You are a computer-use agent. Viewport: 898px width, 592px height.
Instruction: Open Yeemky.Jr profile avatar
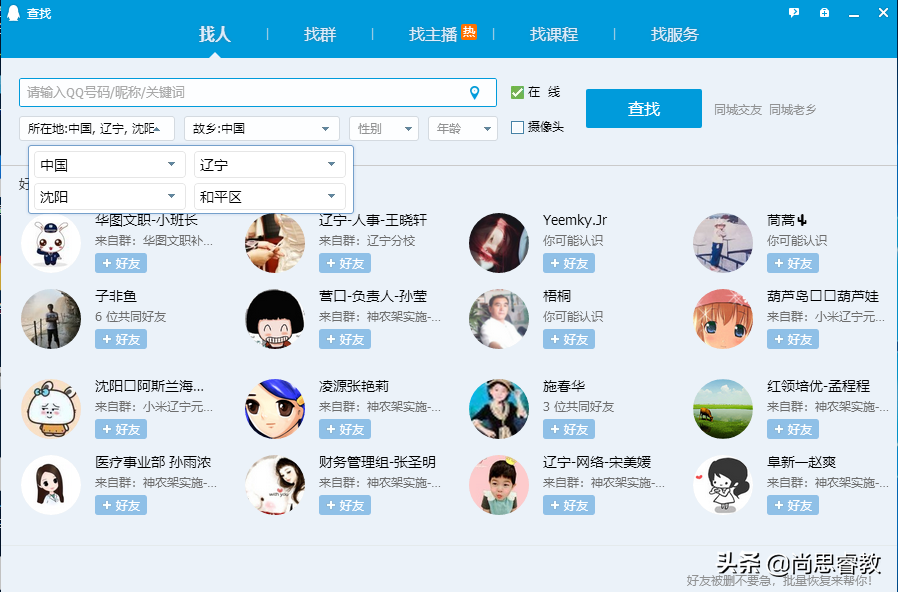499,243
